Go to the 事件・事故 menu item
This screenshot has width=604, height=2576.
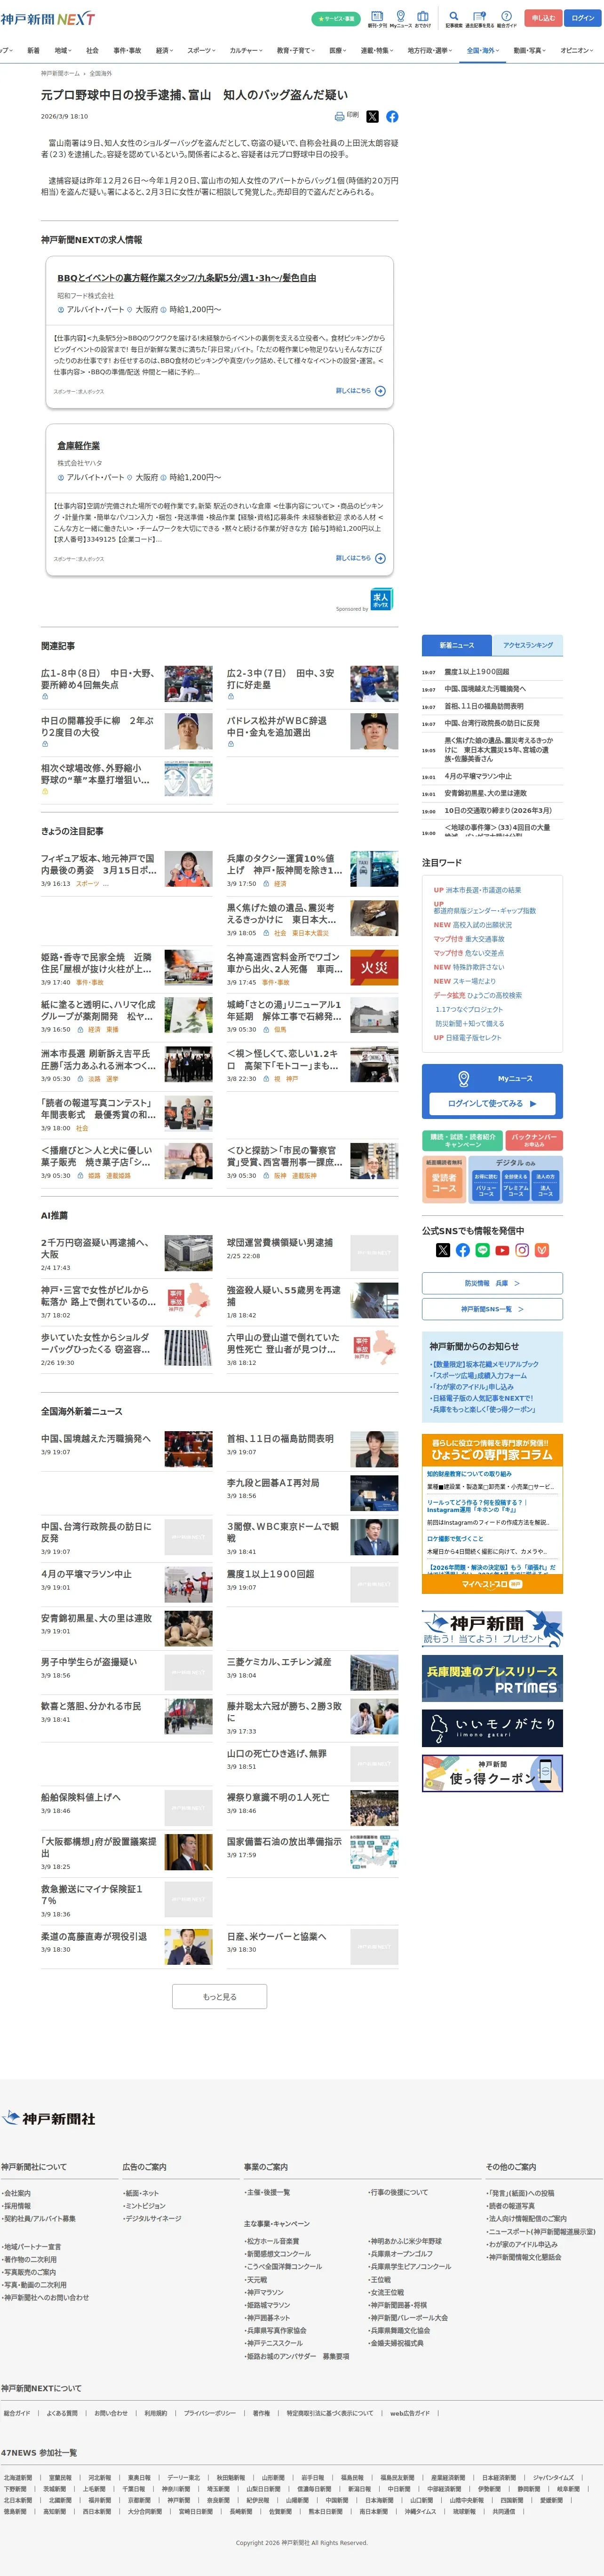pyautogui.click(x=127, y=50)
